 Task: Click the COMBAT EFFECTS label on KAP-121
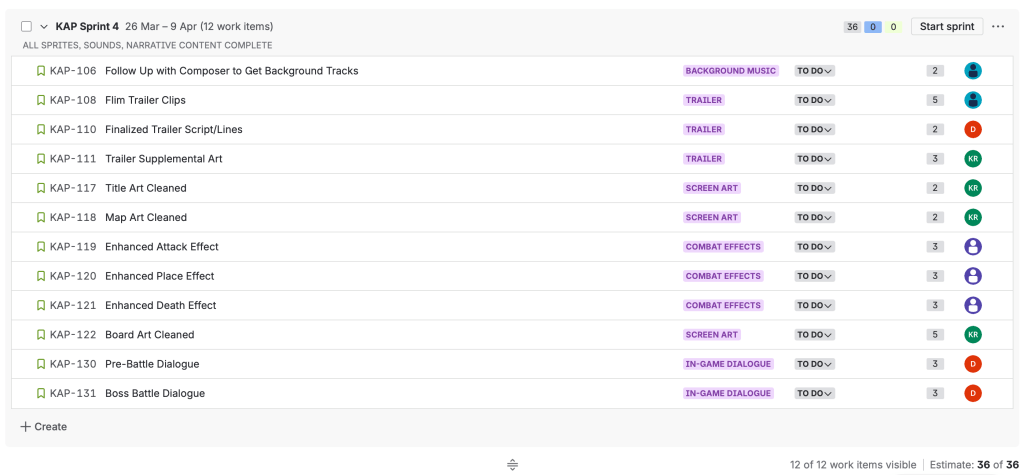(x=723, y=306)
